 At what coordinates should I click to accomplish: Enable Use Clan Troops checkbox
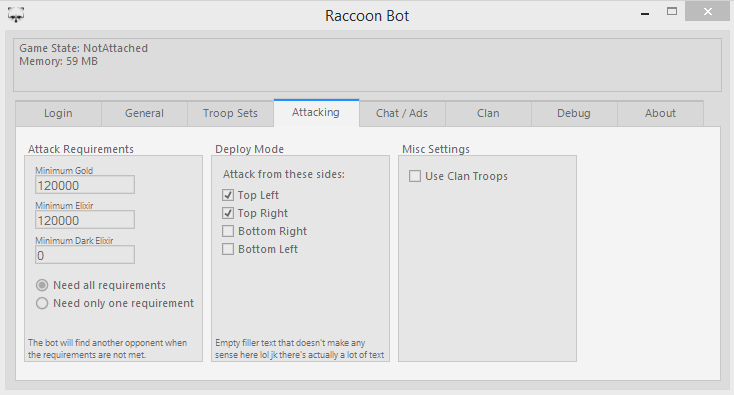click(x=415, y=176)
